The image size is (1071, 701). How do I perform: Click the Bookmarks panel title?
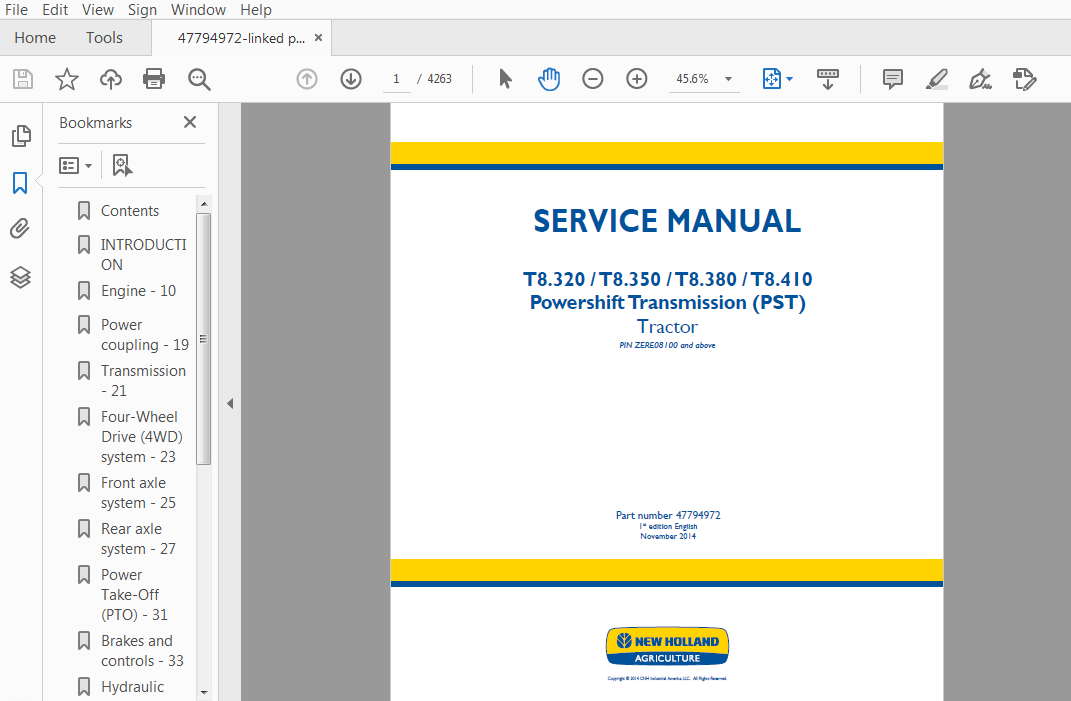coord(96,123)
